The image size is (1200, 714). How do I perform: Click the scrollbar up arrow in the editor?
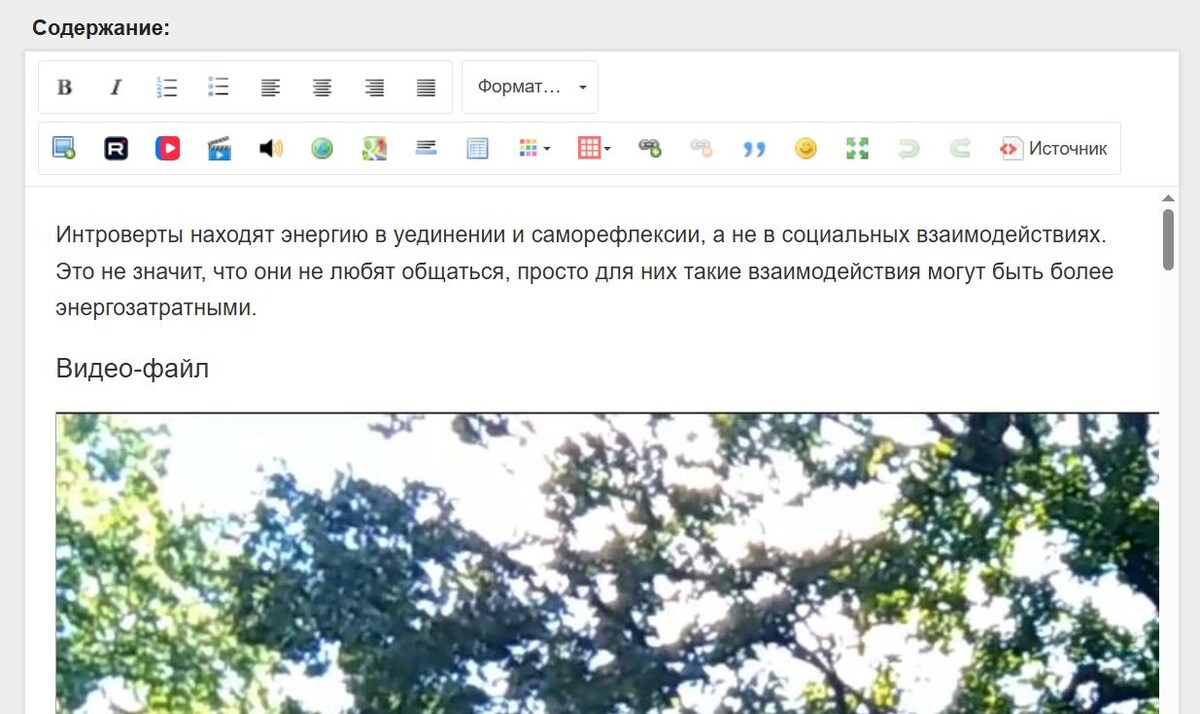click(x=1168, y=198)
